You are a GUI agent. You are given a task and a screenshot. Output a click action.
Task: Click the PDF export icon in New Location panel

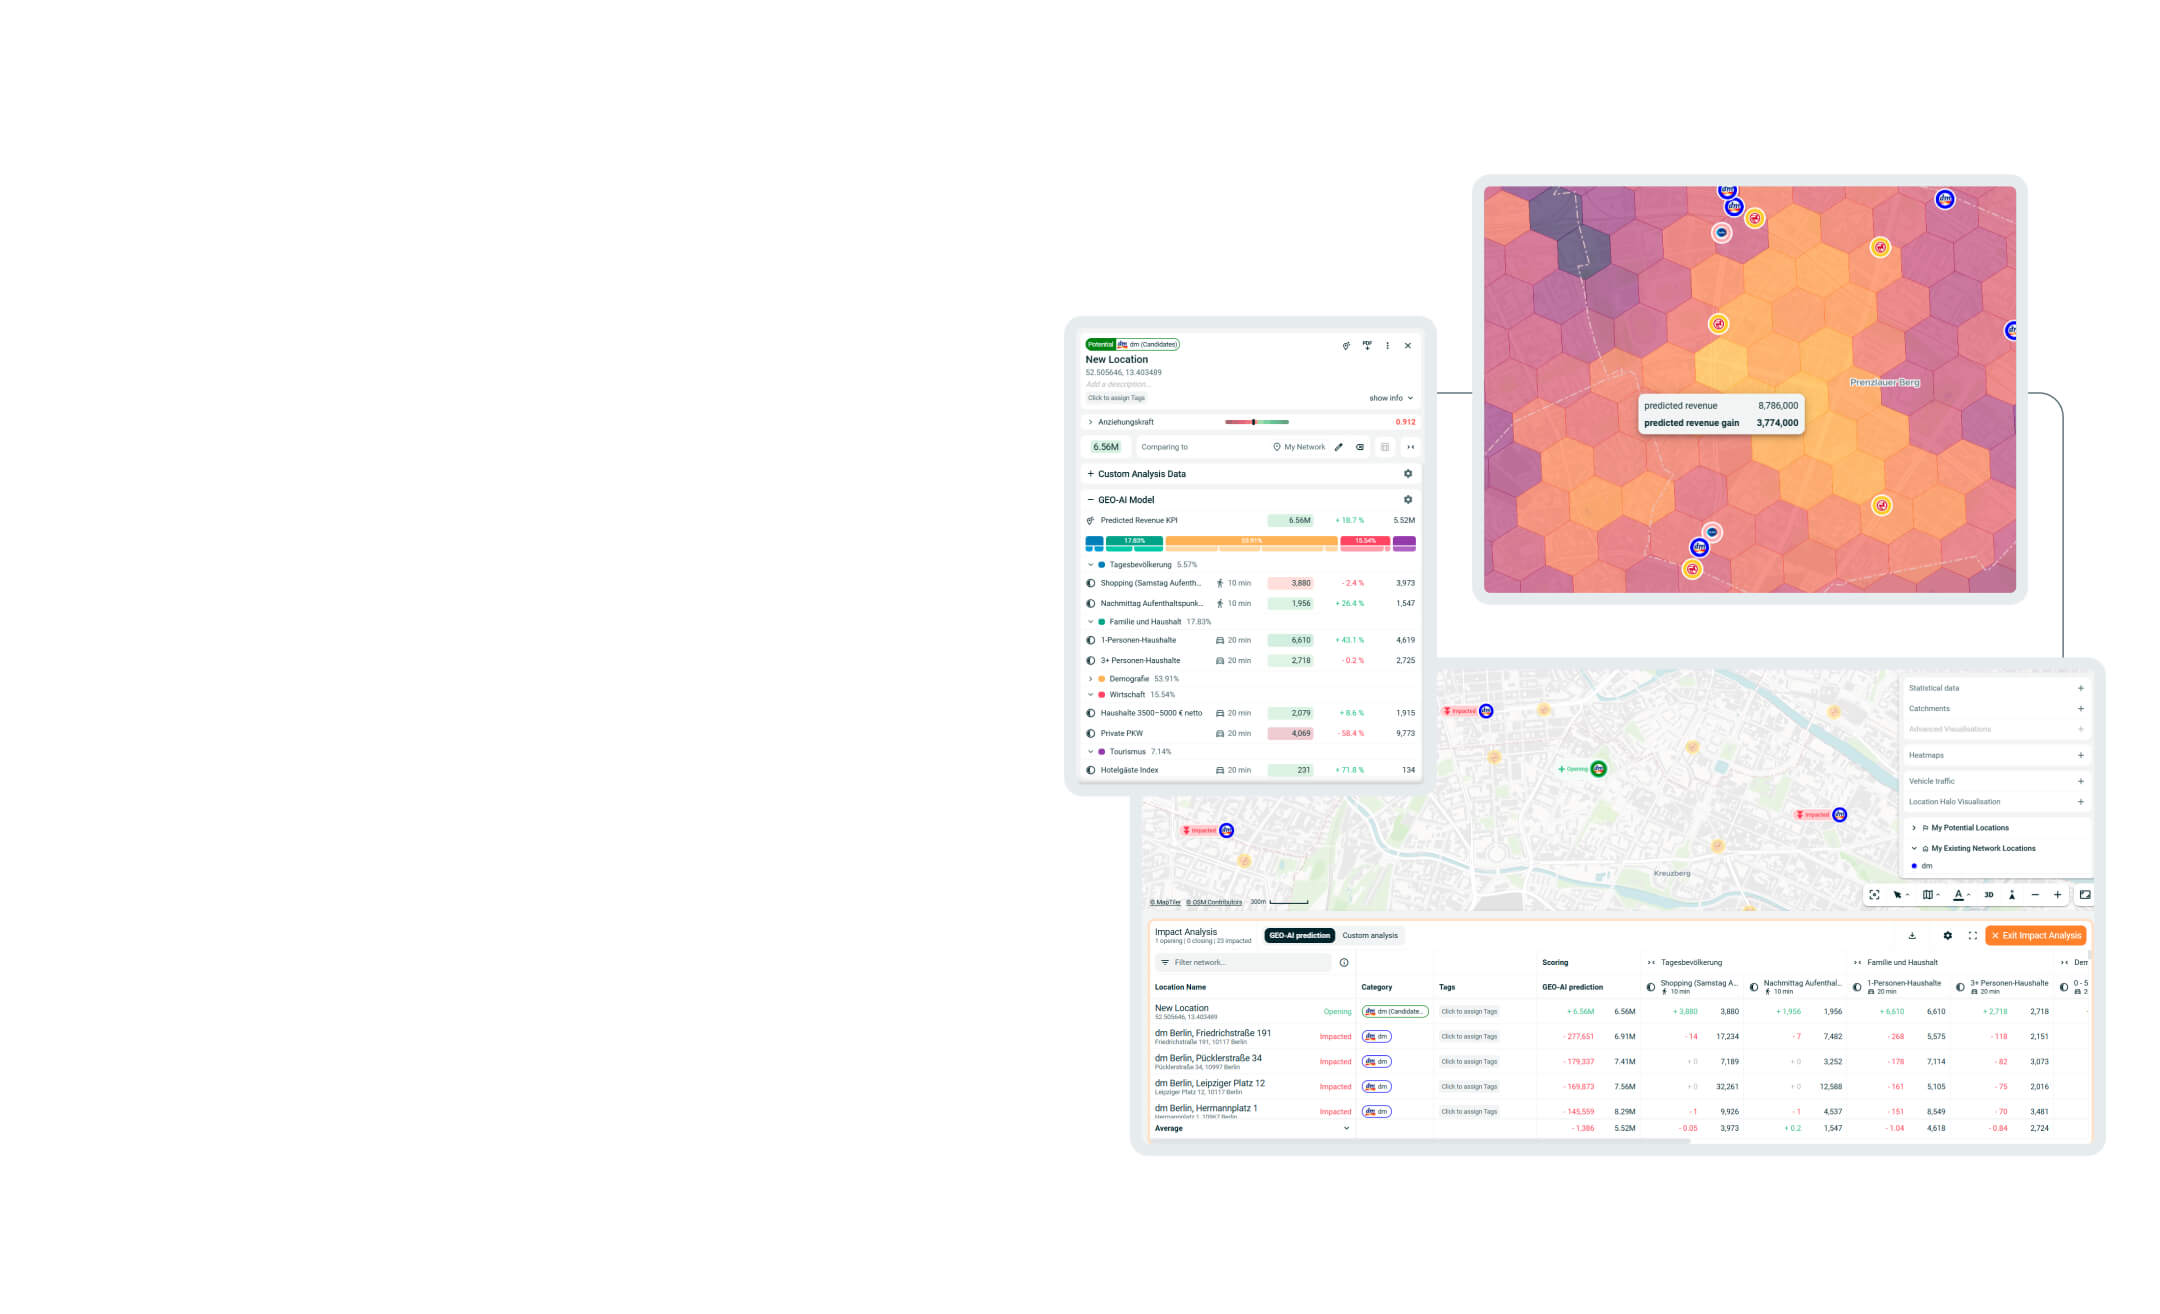coord(1367,345)
